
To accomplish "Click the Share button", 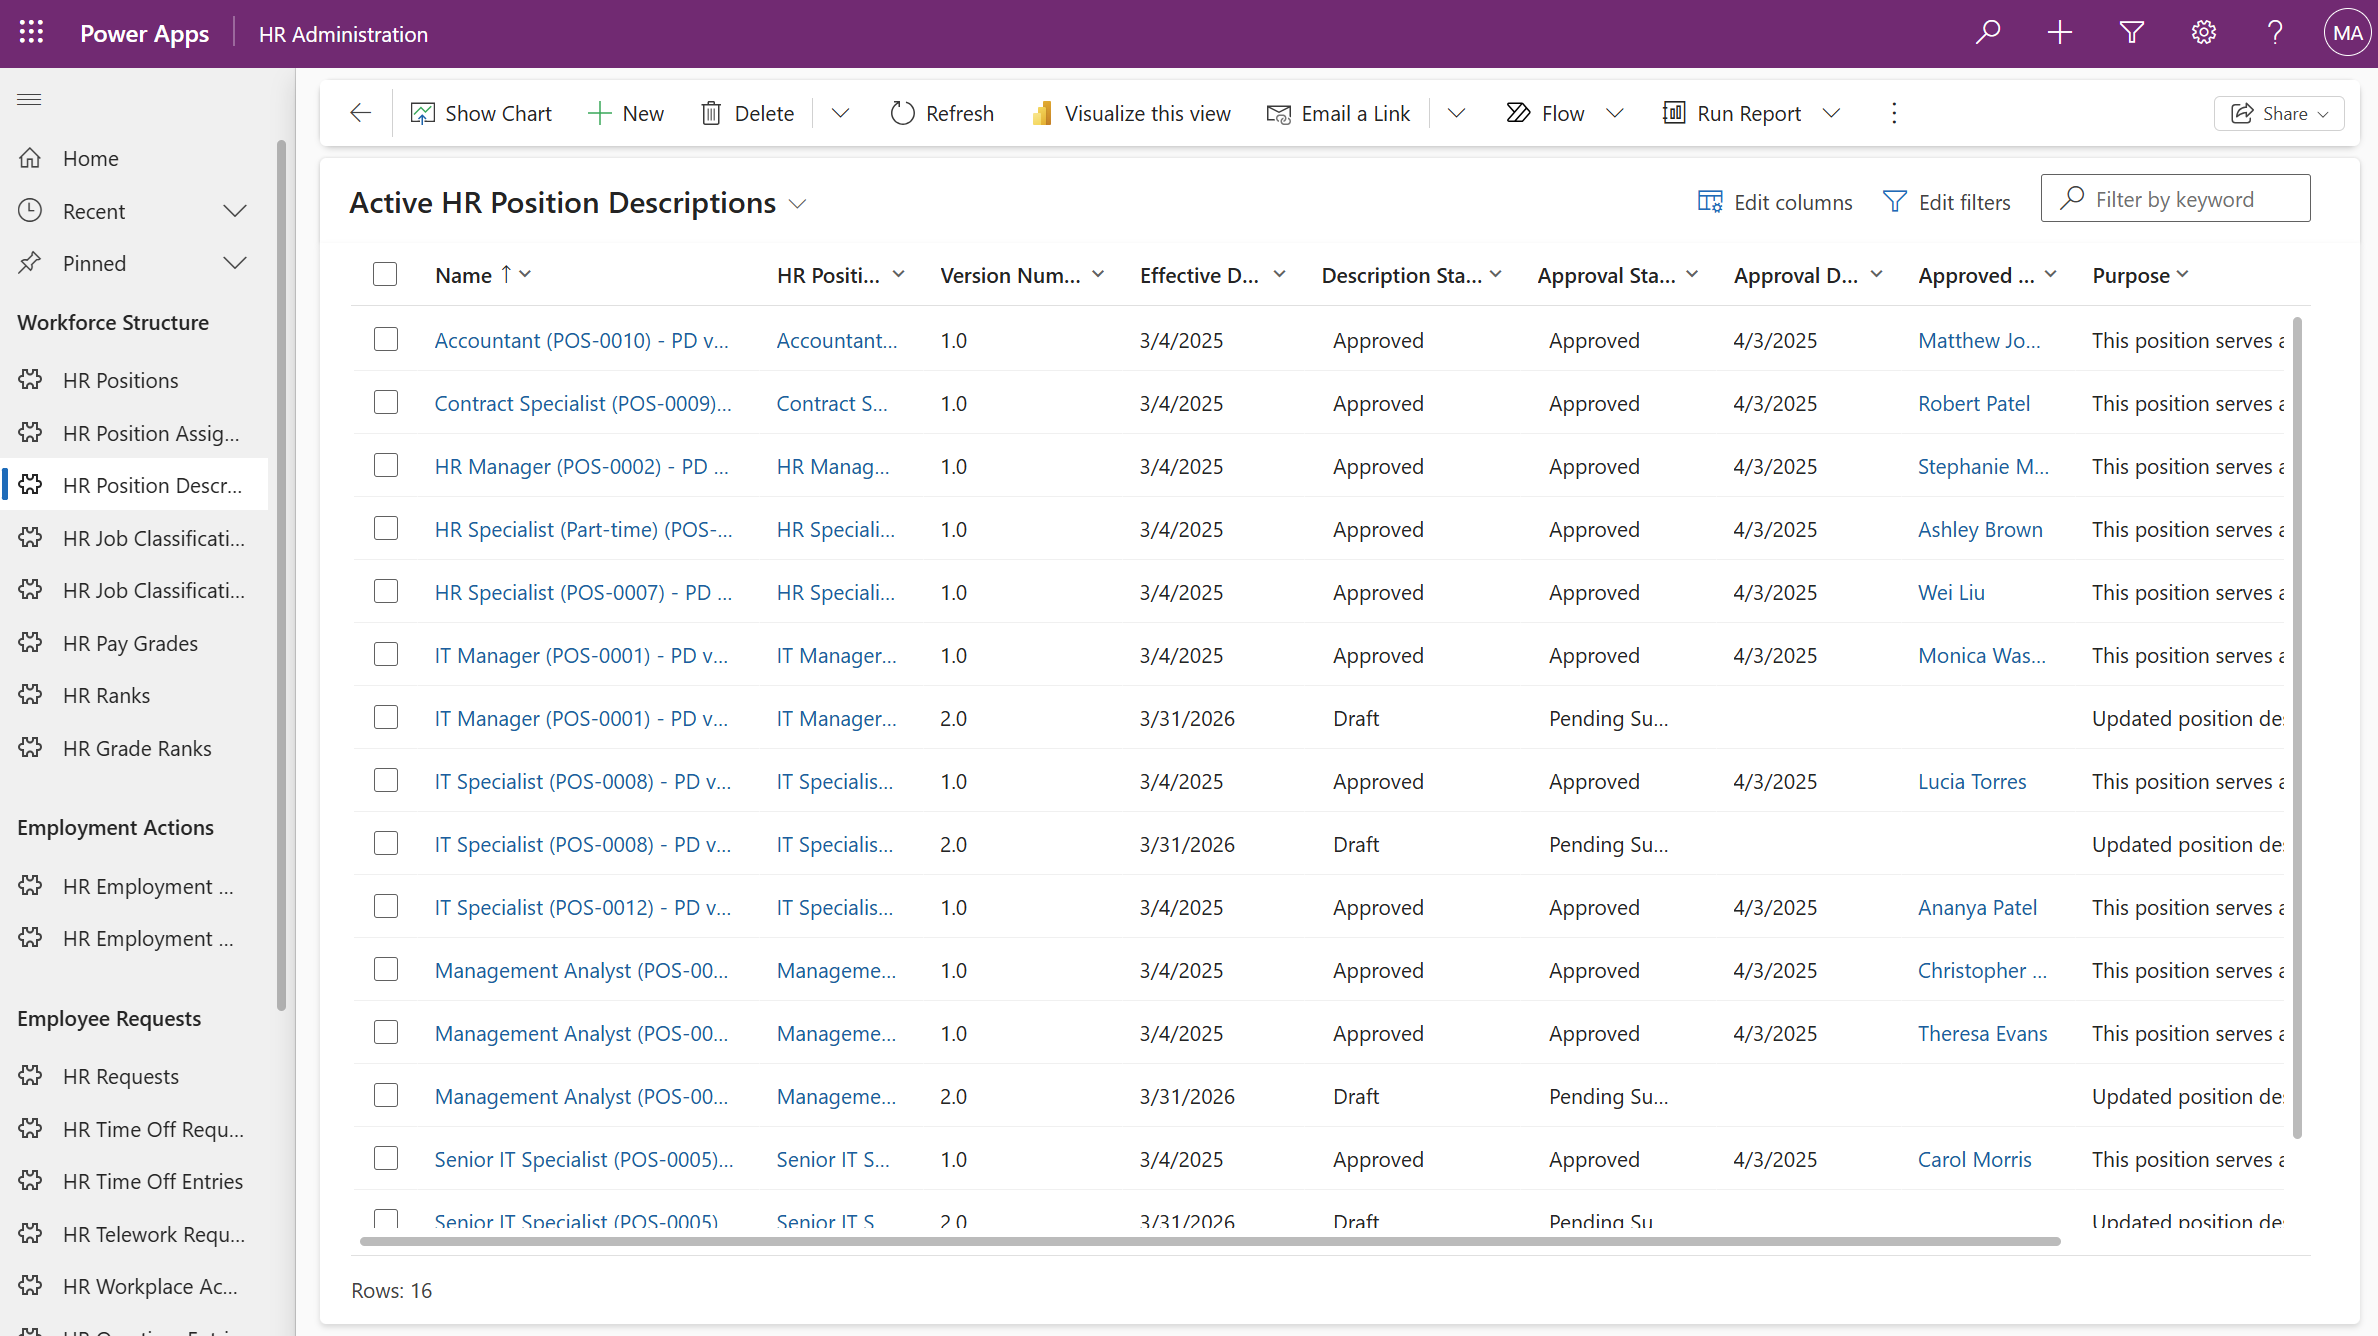I will (x=2279, y=113).
